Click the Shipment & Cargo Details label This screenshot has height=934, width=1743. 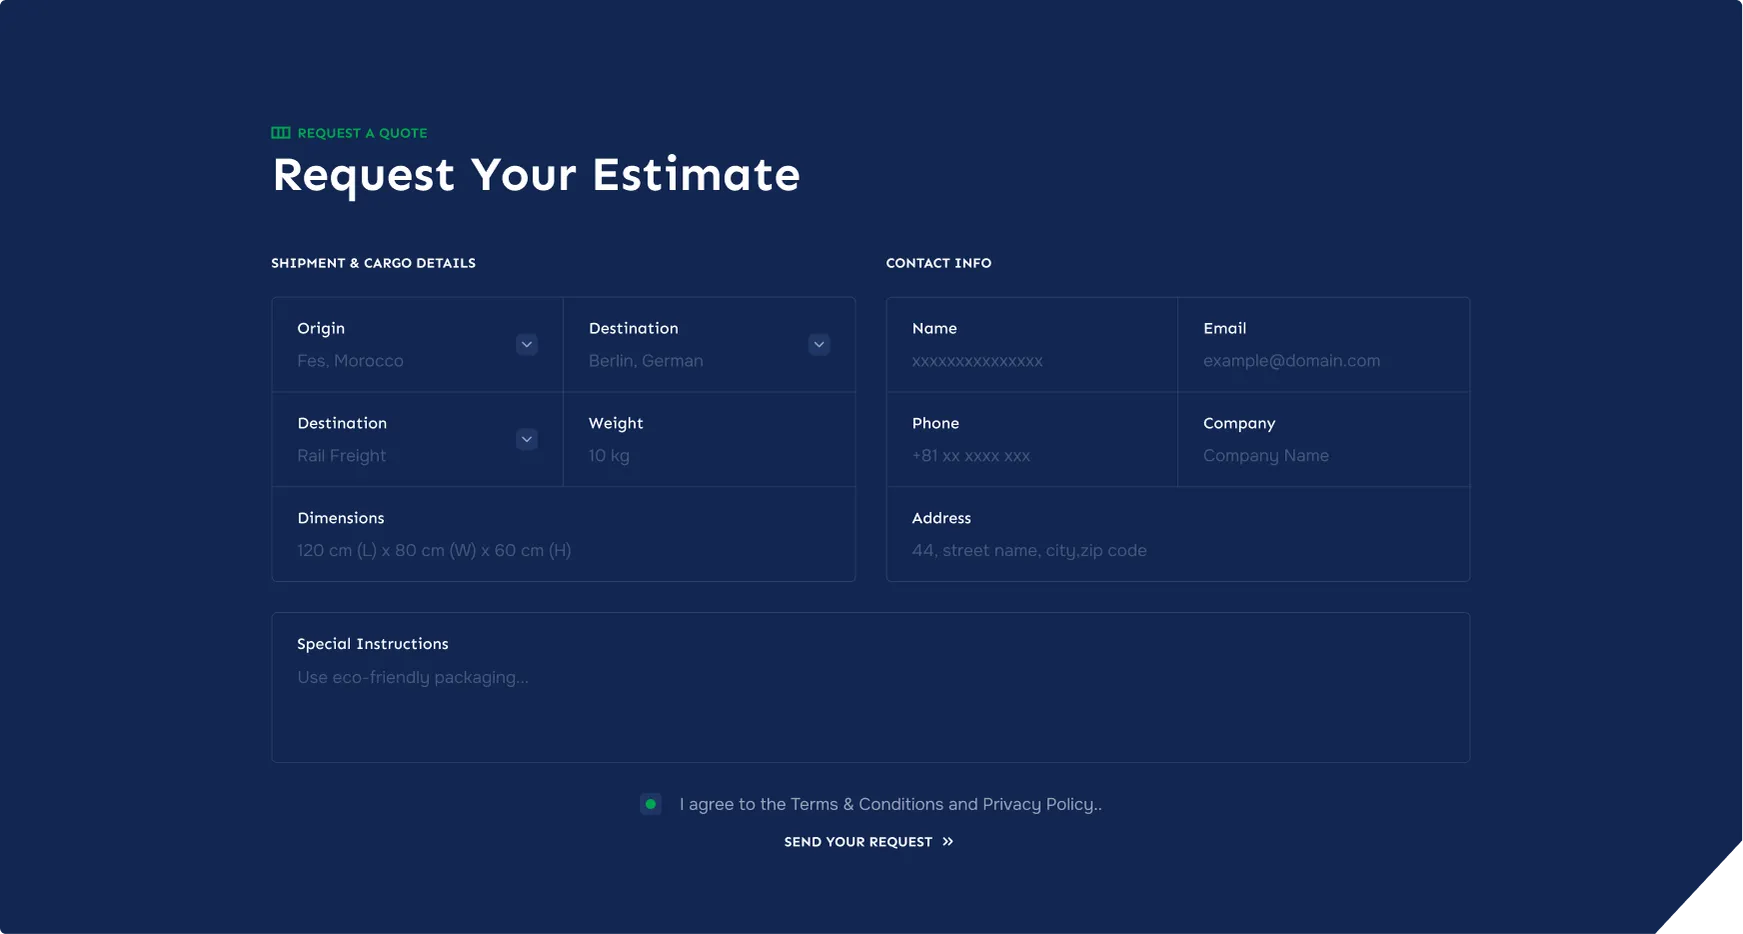coord(373,263)
